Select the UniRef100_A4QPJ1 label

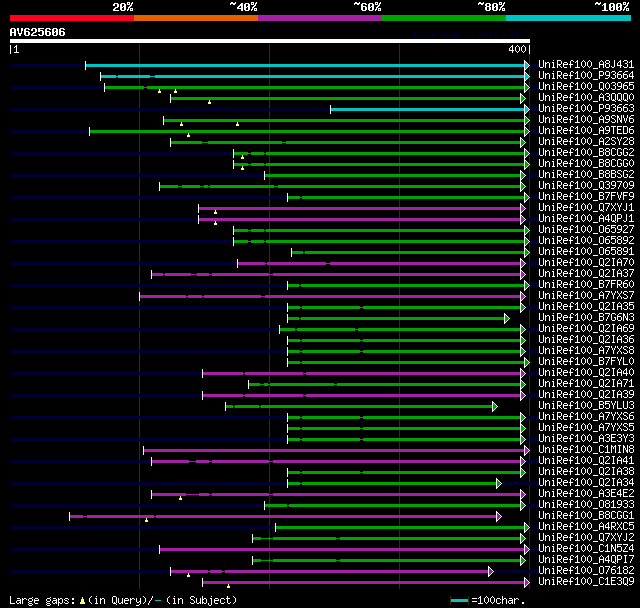[586, 219]
